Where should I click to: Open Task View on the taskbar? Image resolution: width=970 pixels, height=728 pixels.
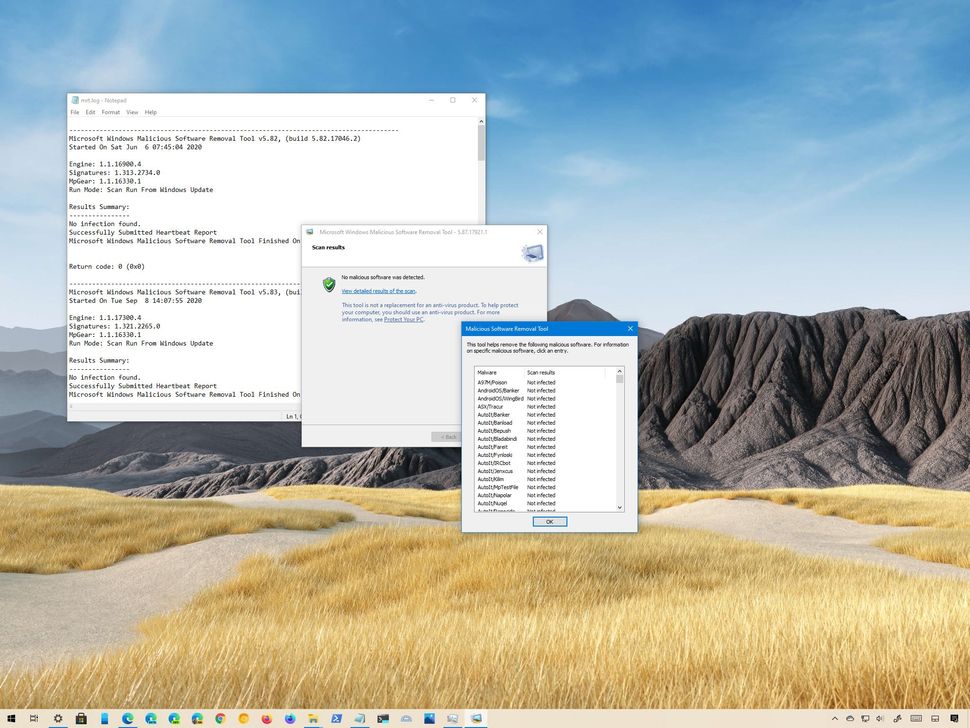(x=33, y=719)
